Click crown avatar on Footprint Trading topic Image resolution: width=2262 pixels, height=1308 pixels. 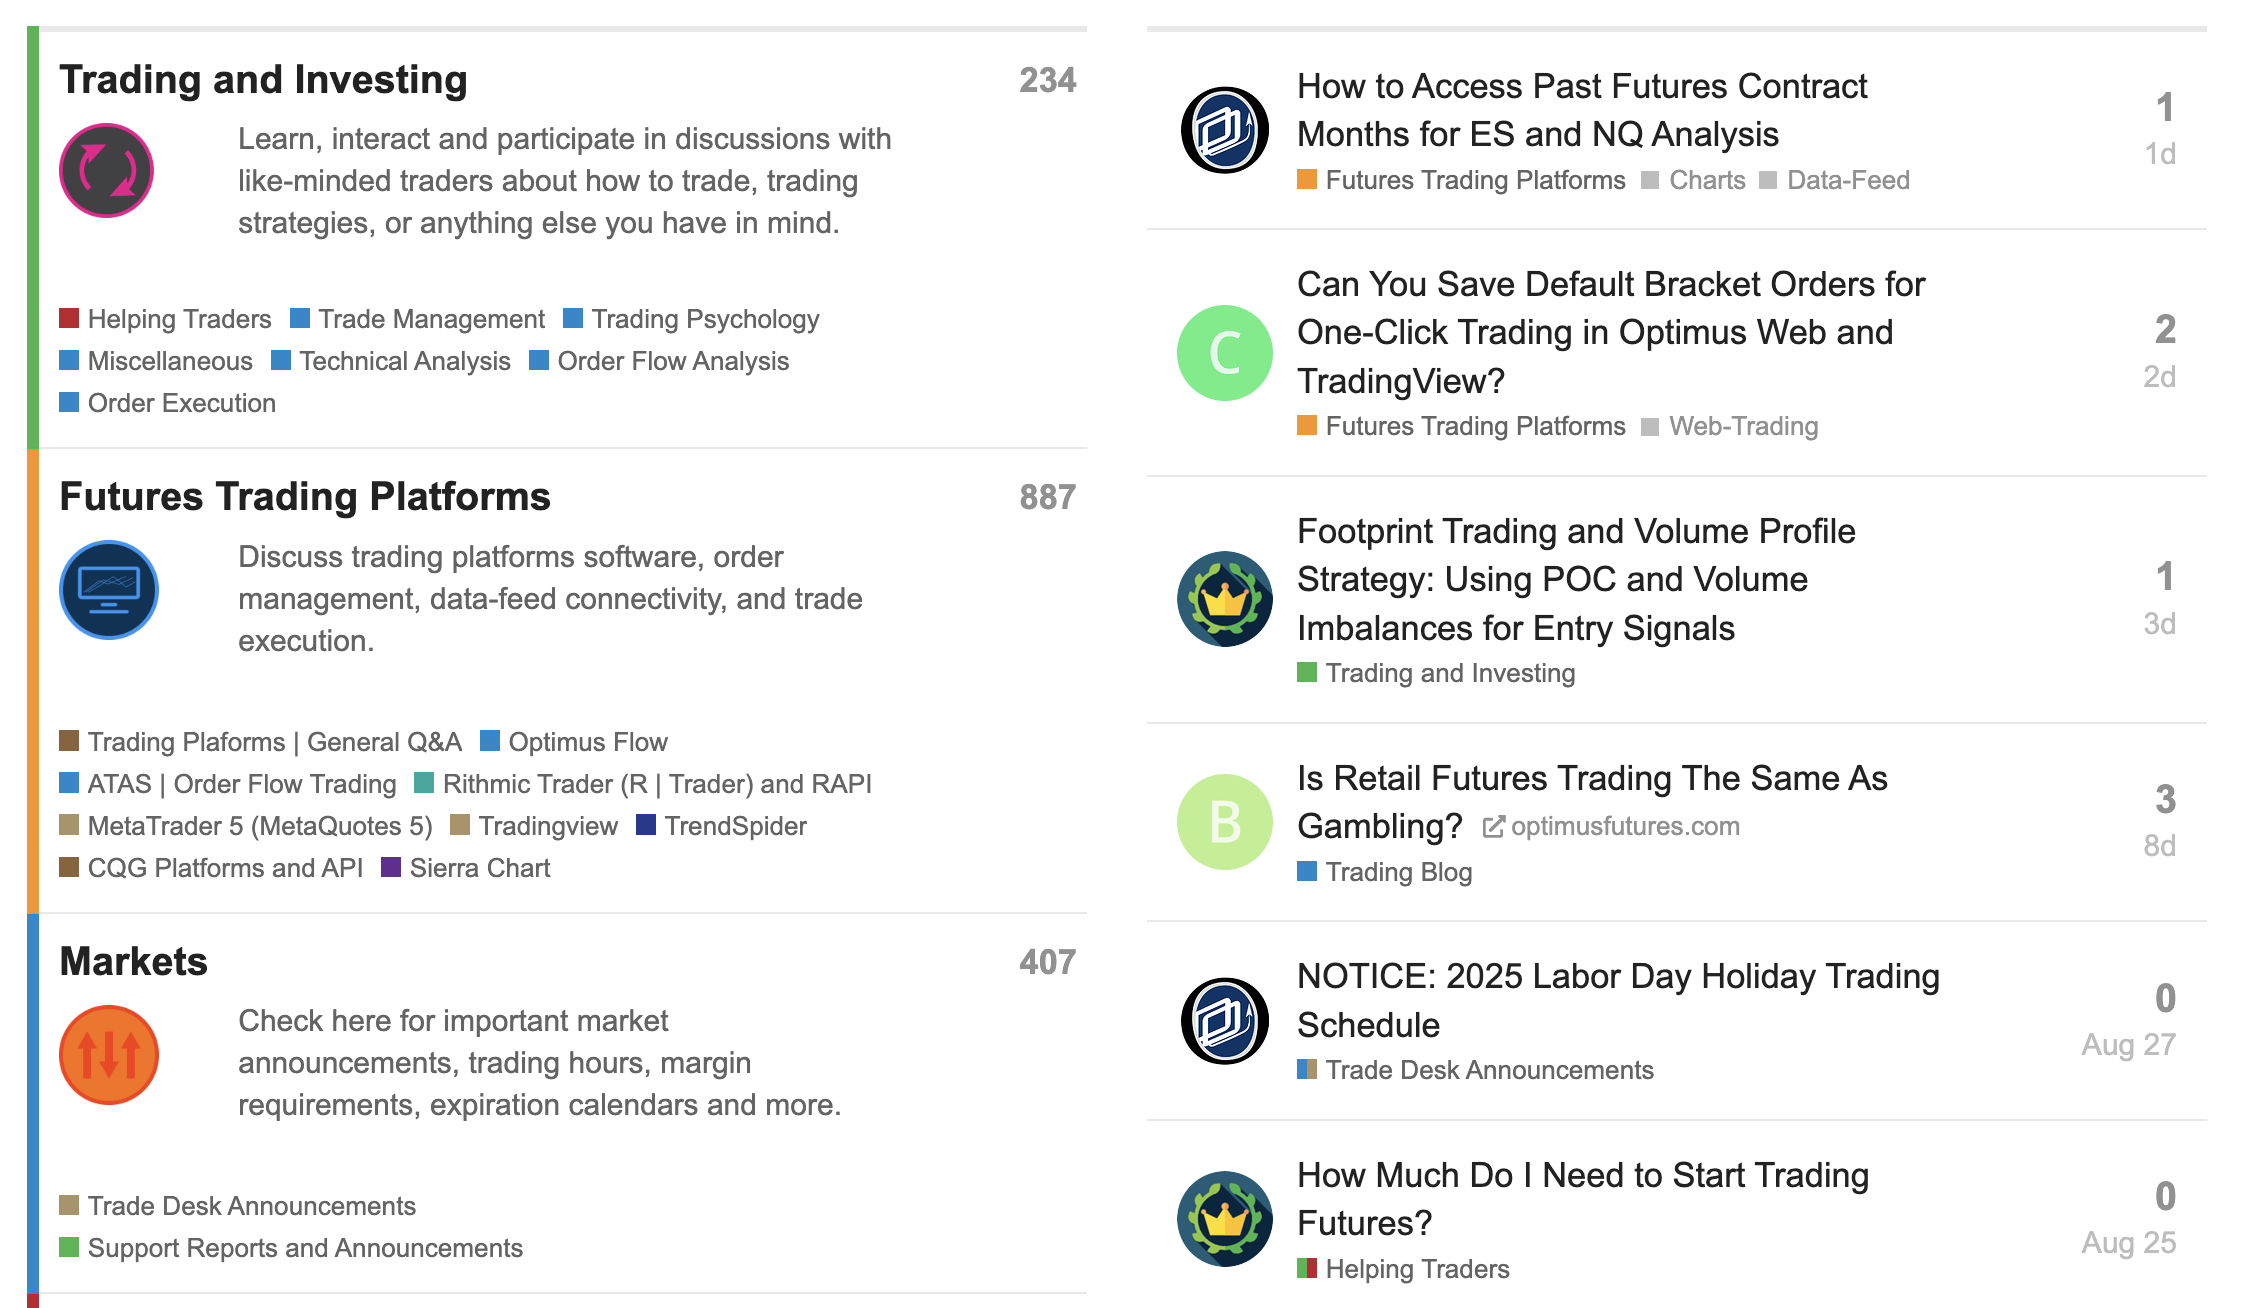tap(1225, 599)
